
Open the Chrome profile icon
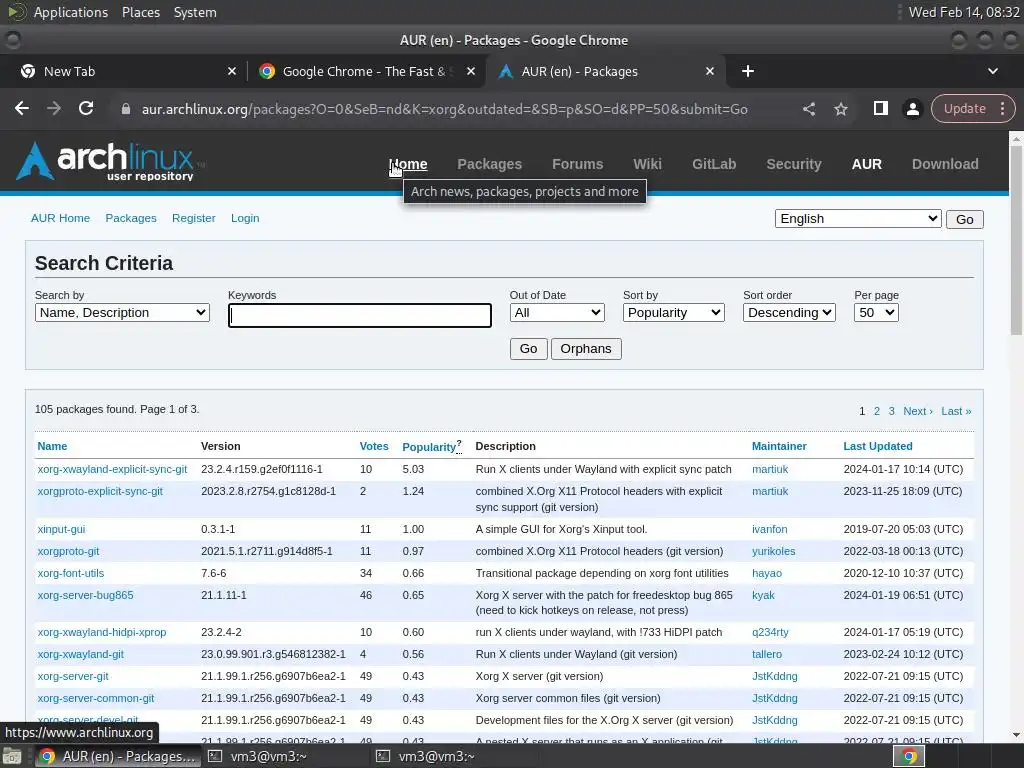pos(912,109)
